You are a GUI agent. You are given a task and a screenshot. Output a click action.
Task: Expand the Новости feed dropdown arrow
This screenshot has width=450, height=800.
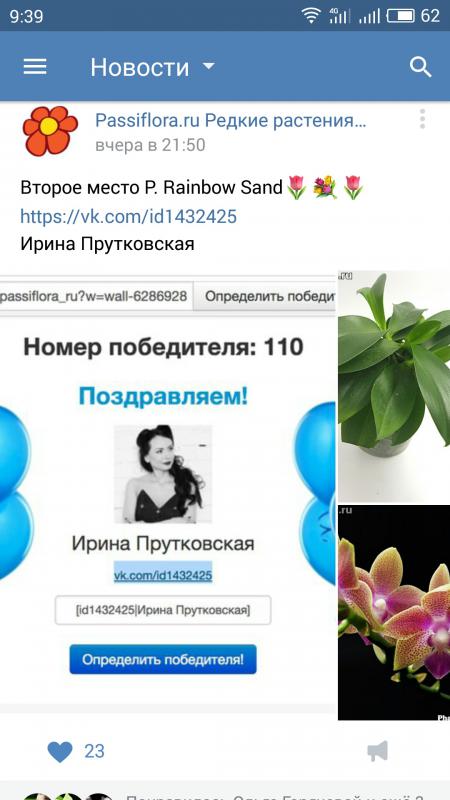[x=209, y=67]
